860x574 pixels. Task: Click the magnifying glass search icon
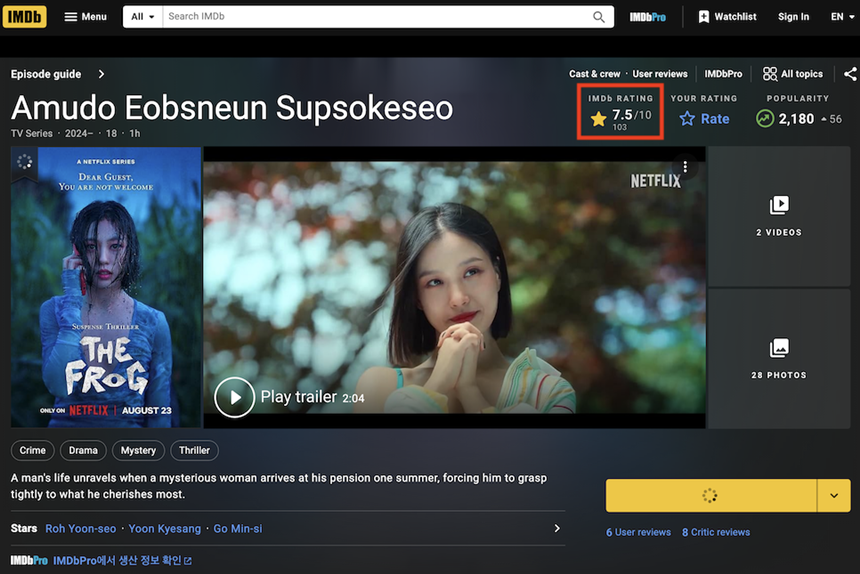[x=599, y=17]
